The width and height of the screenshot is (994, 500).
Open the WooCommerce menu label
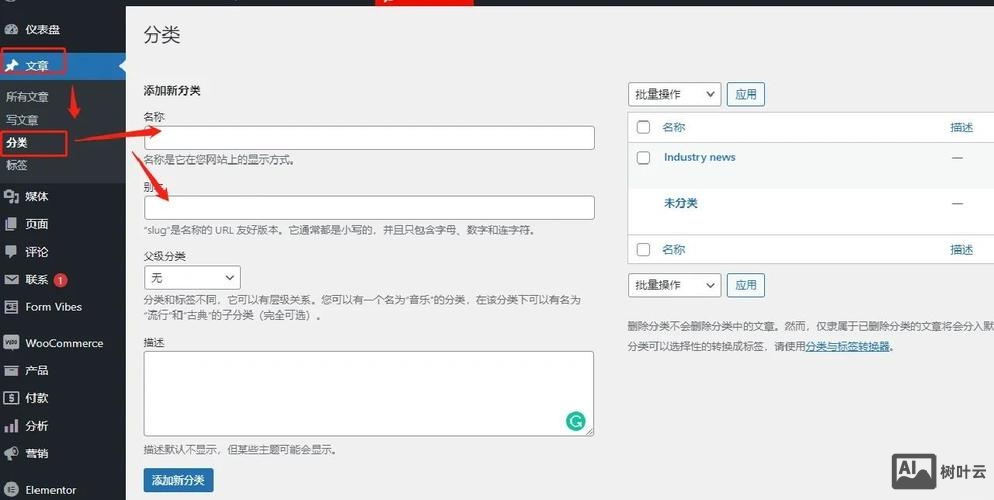(64, 343)
